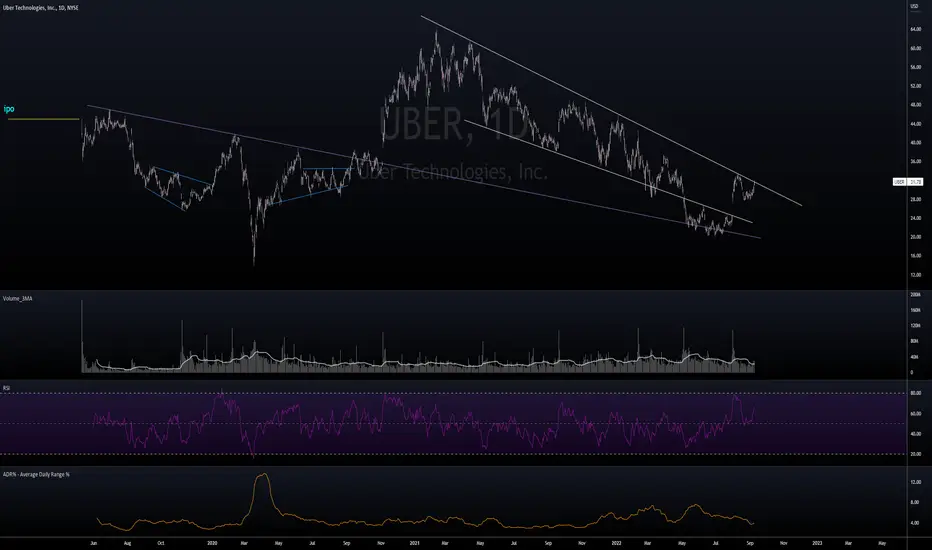Image resolution: width=932 pixels, height=550 pixels.
Task: Click the 2022 label on the time axis
Action: point(616,543)
